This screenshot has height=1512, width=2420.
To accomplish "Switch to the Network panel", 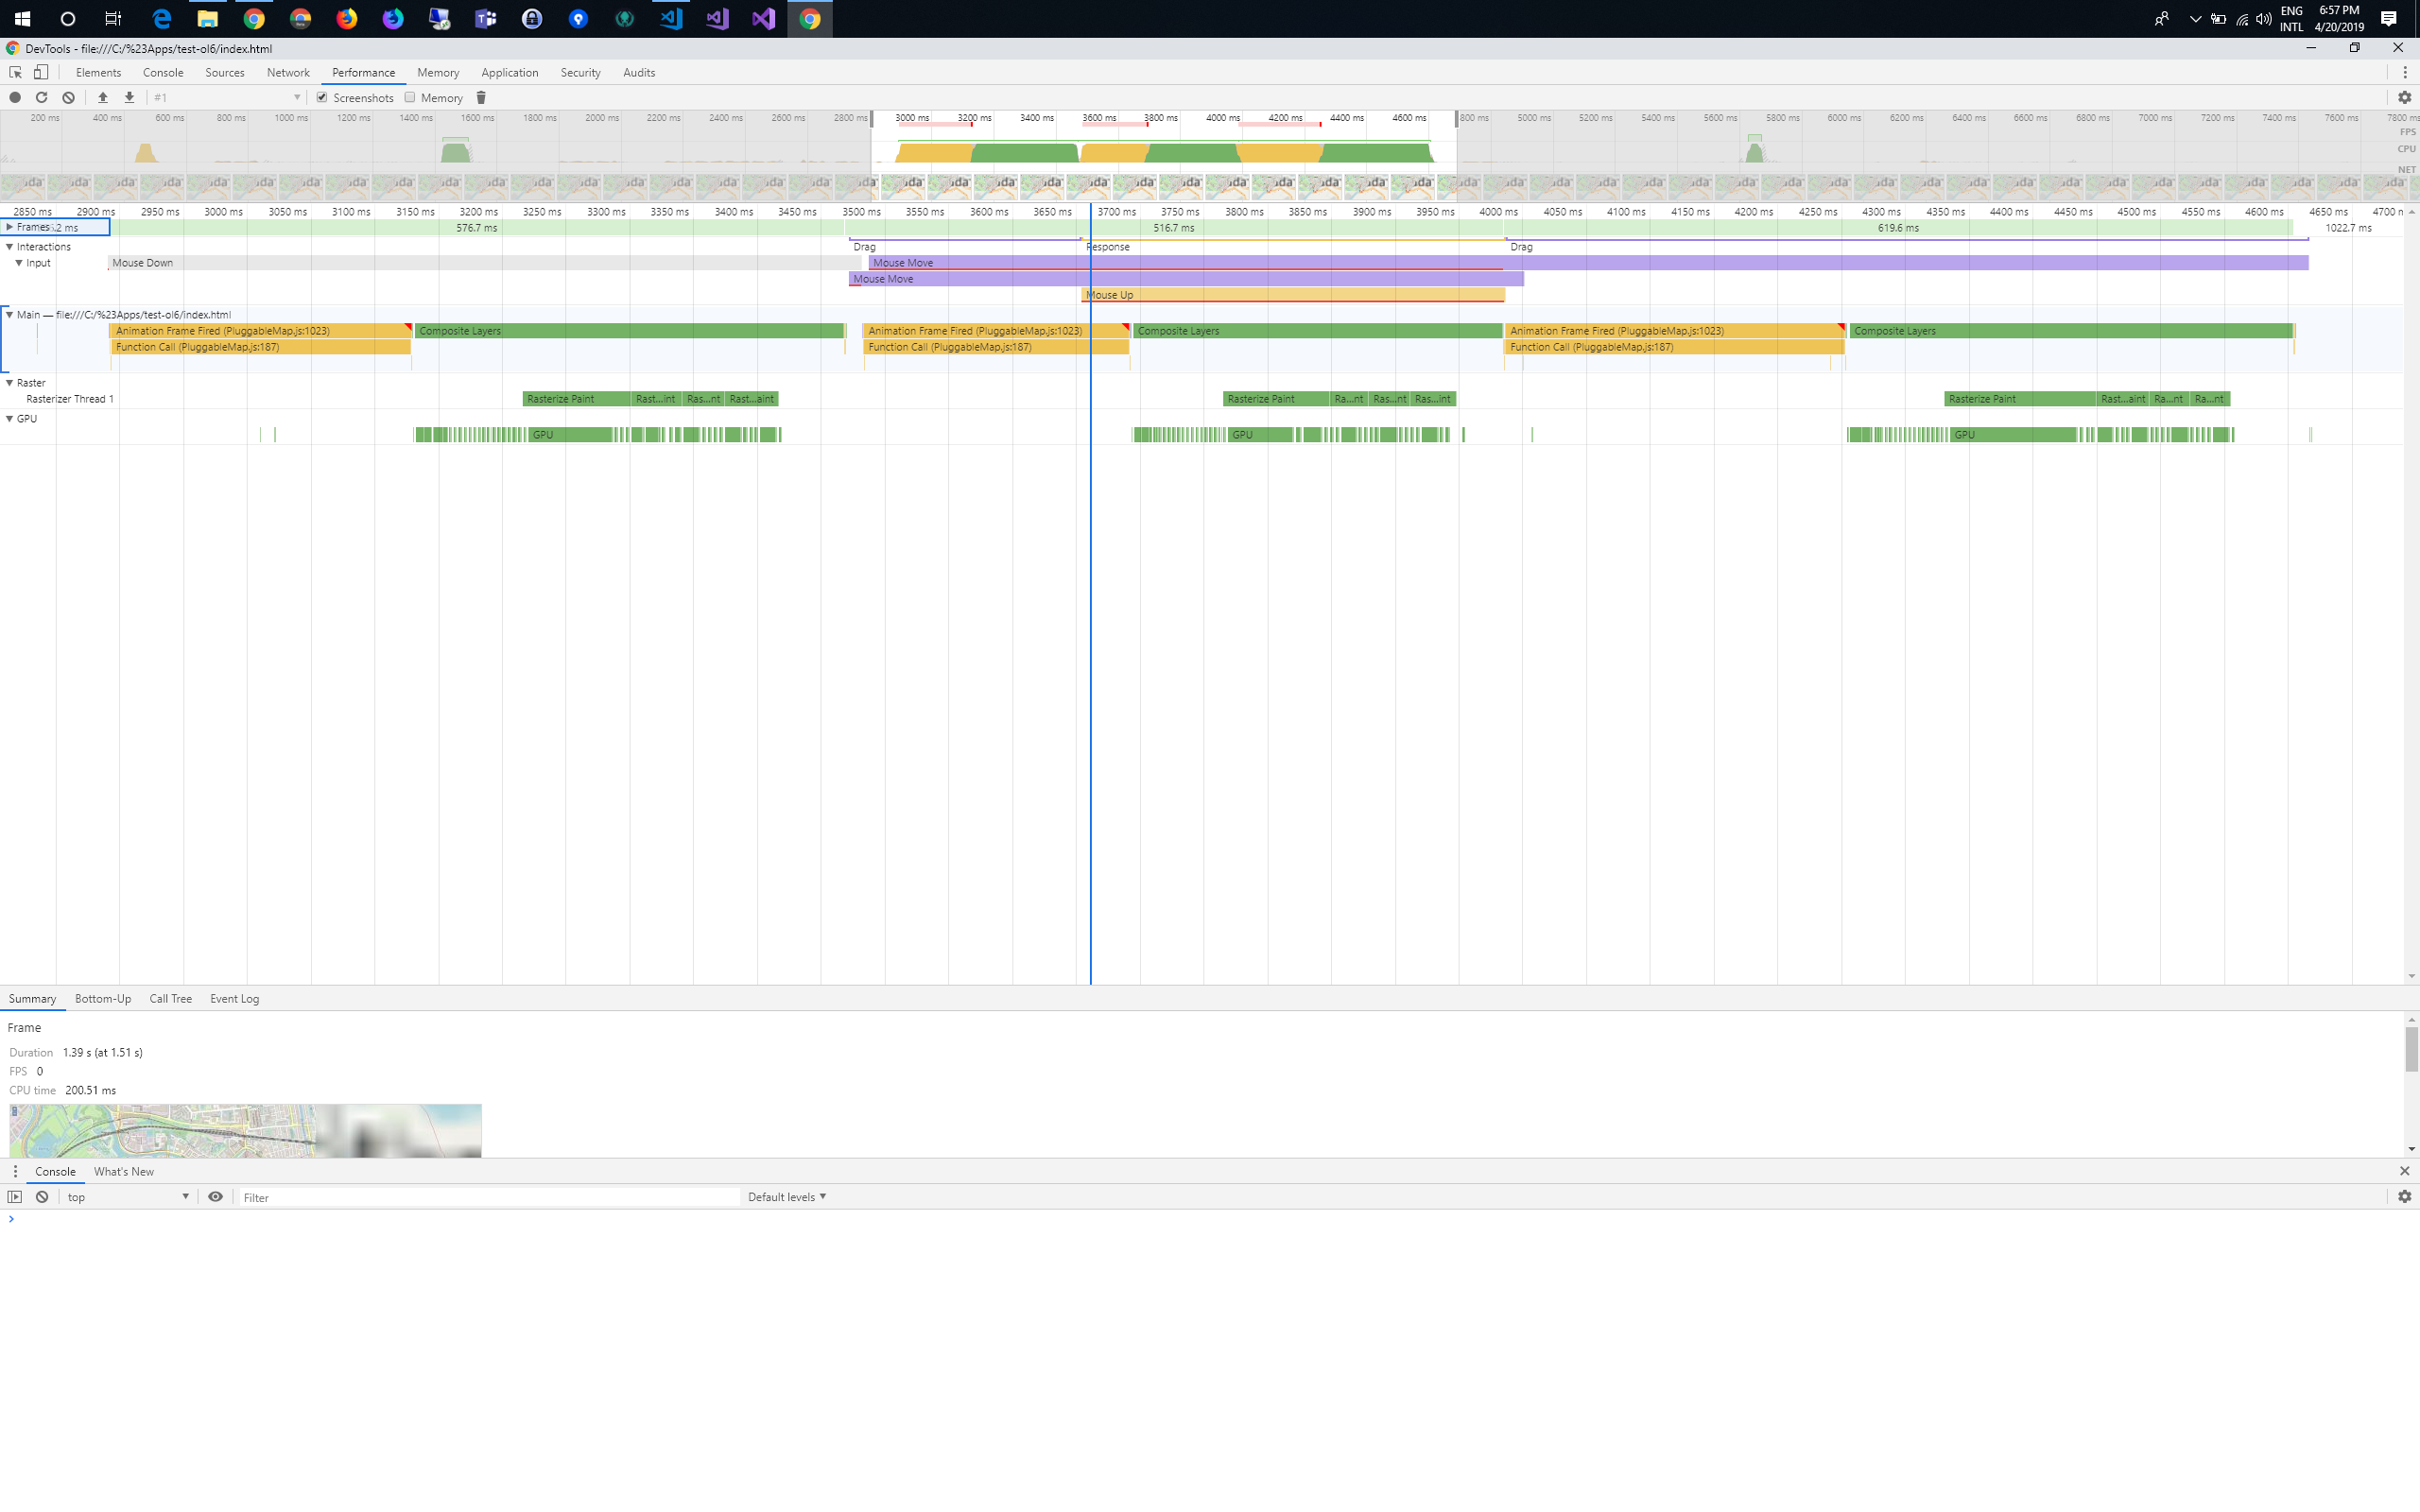I will point(288,72).
